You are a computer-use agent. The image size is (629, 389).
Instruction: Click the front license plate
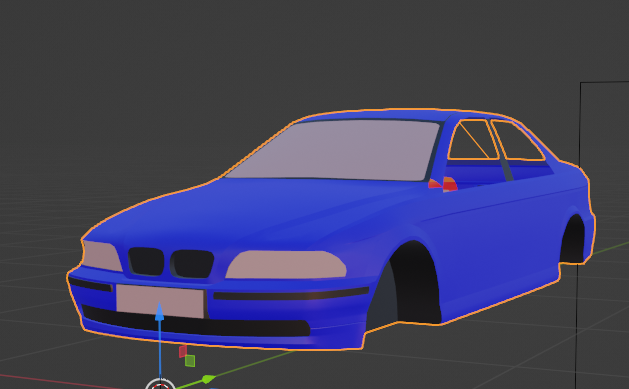pyautogui.click(x=160, y=301)
